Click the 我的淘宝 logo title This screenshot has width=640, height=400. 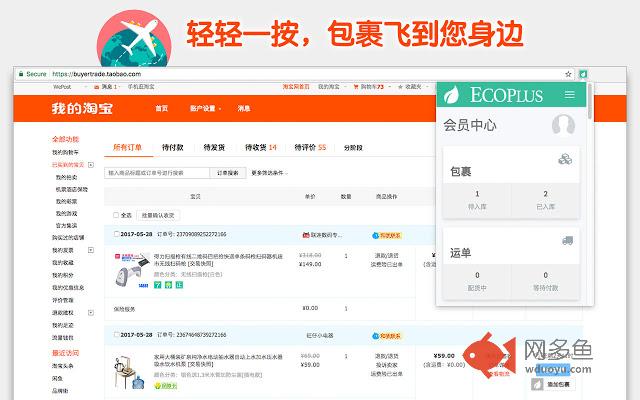coord(82,108)
